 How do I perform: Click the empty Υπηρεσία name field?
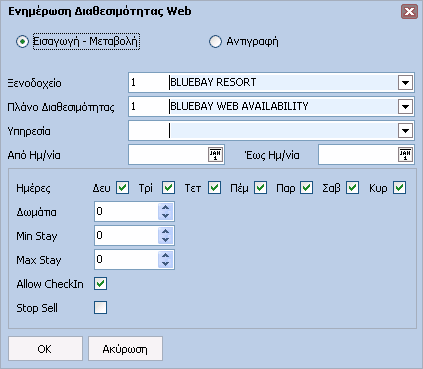click(283, 131)
